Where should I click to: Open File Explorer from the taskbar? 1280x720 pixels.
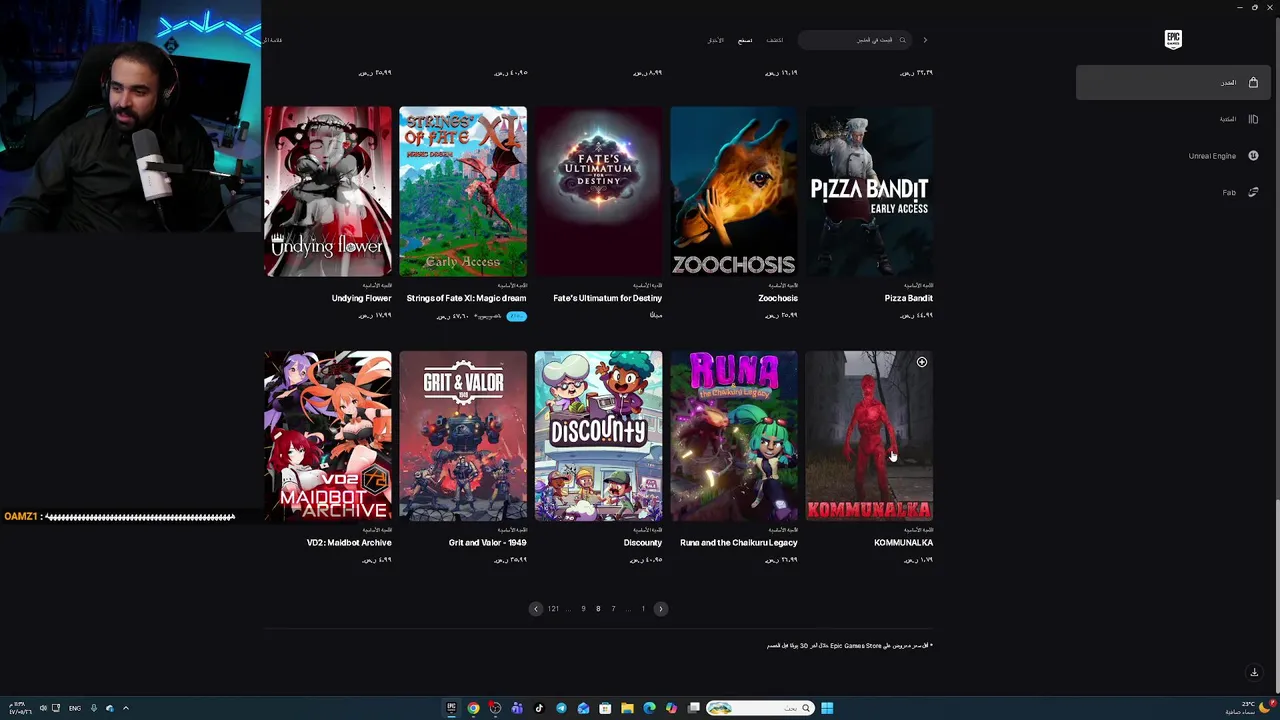(x=627, y=708)
